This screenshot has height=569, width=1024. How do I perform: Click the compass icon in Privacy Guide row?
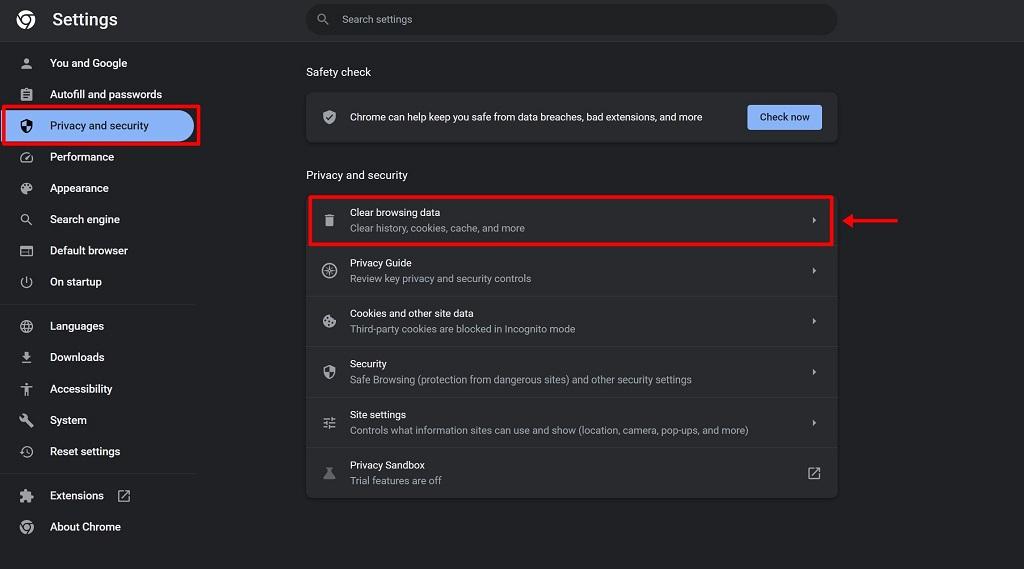[x=329, y=271]
